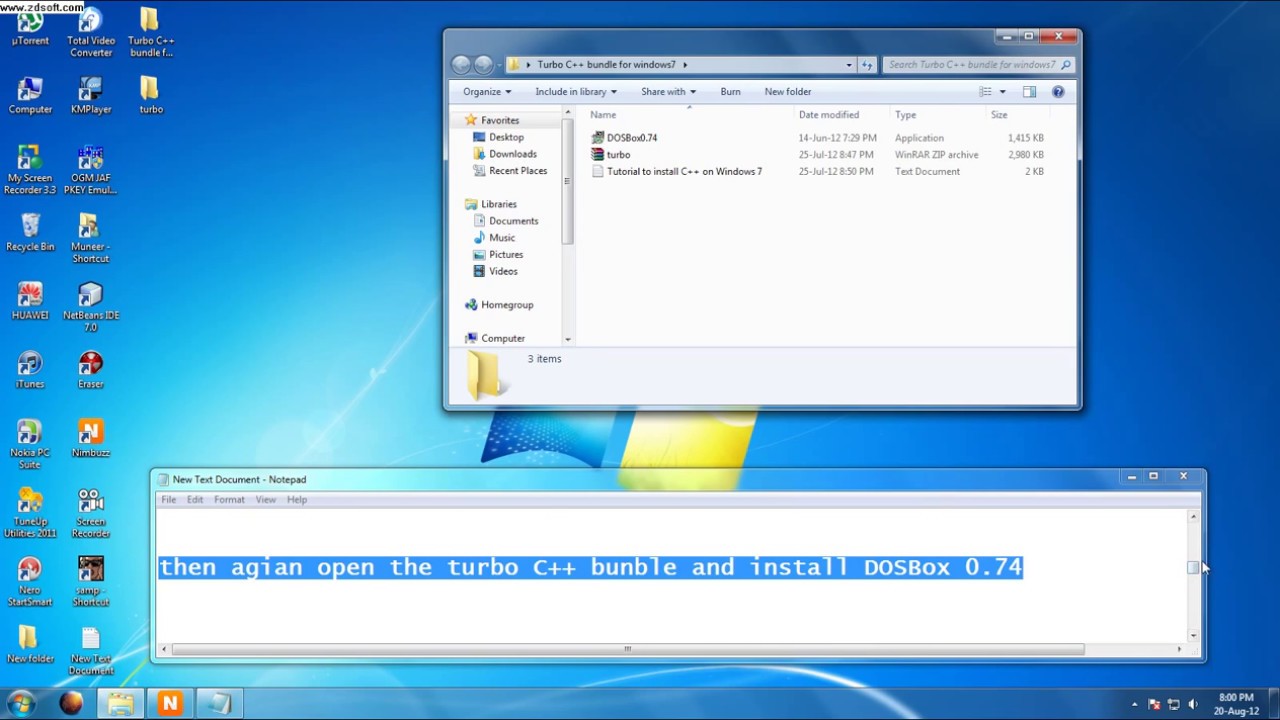Expand the breadcrumb arrow after the folder name
Viewport: 1280px width, 720px height.
685,65
